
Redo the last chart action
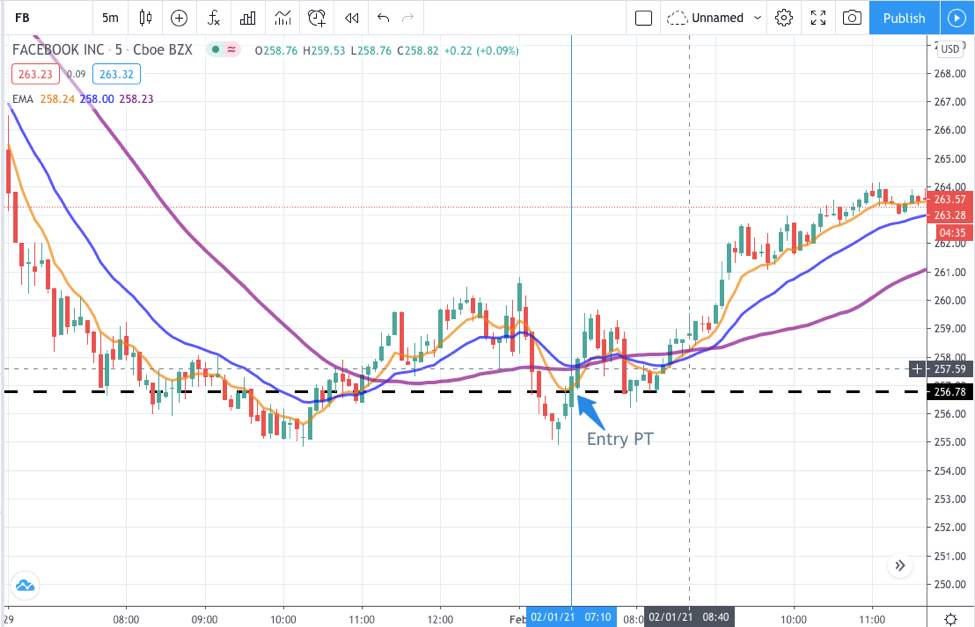(408, 18)
